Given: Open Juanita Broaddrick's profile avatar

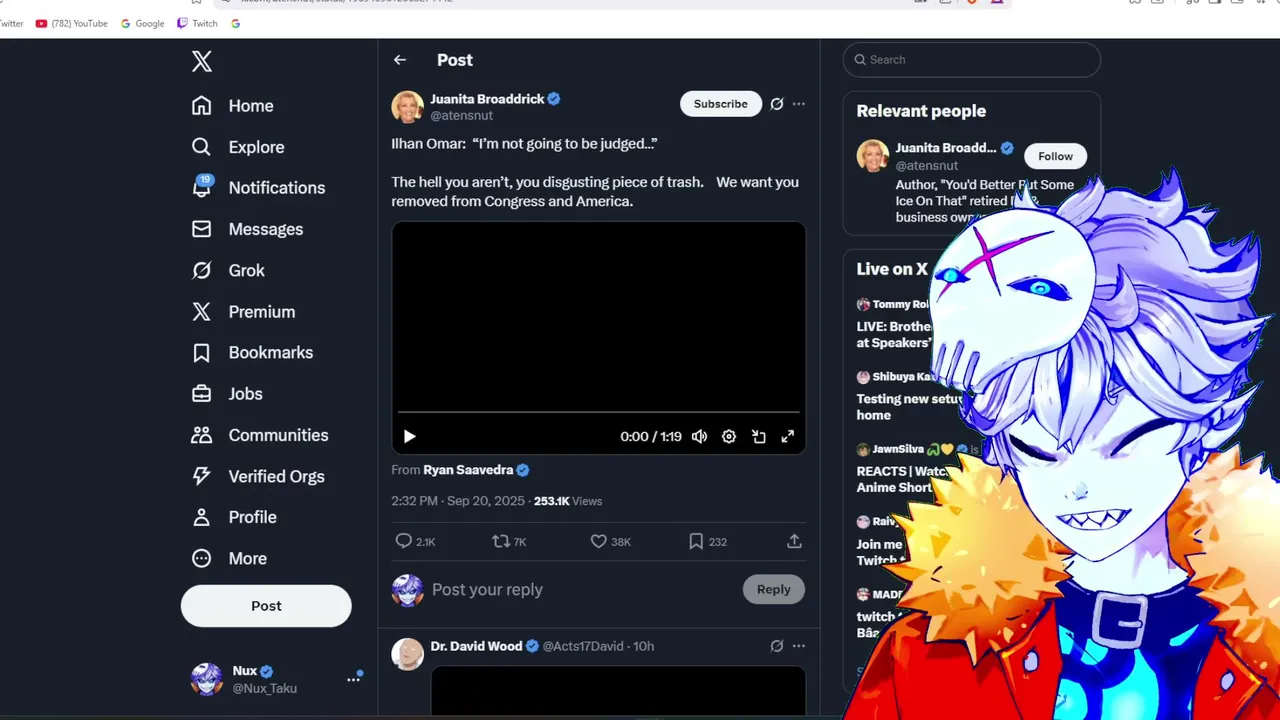Looking at the screenshot, I should [407, 107].
